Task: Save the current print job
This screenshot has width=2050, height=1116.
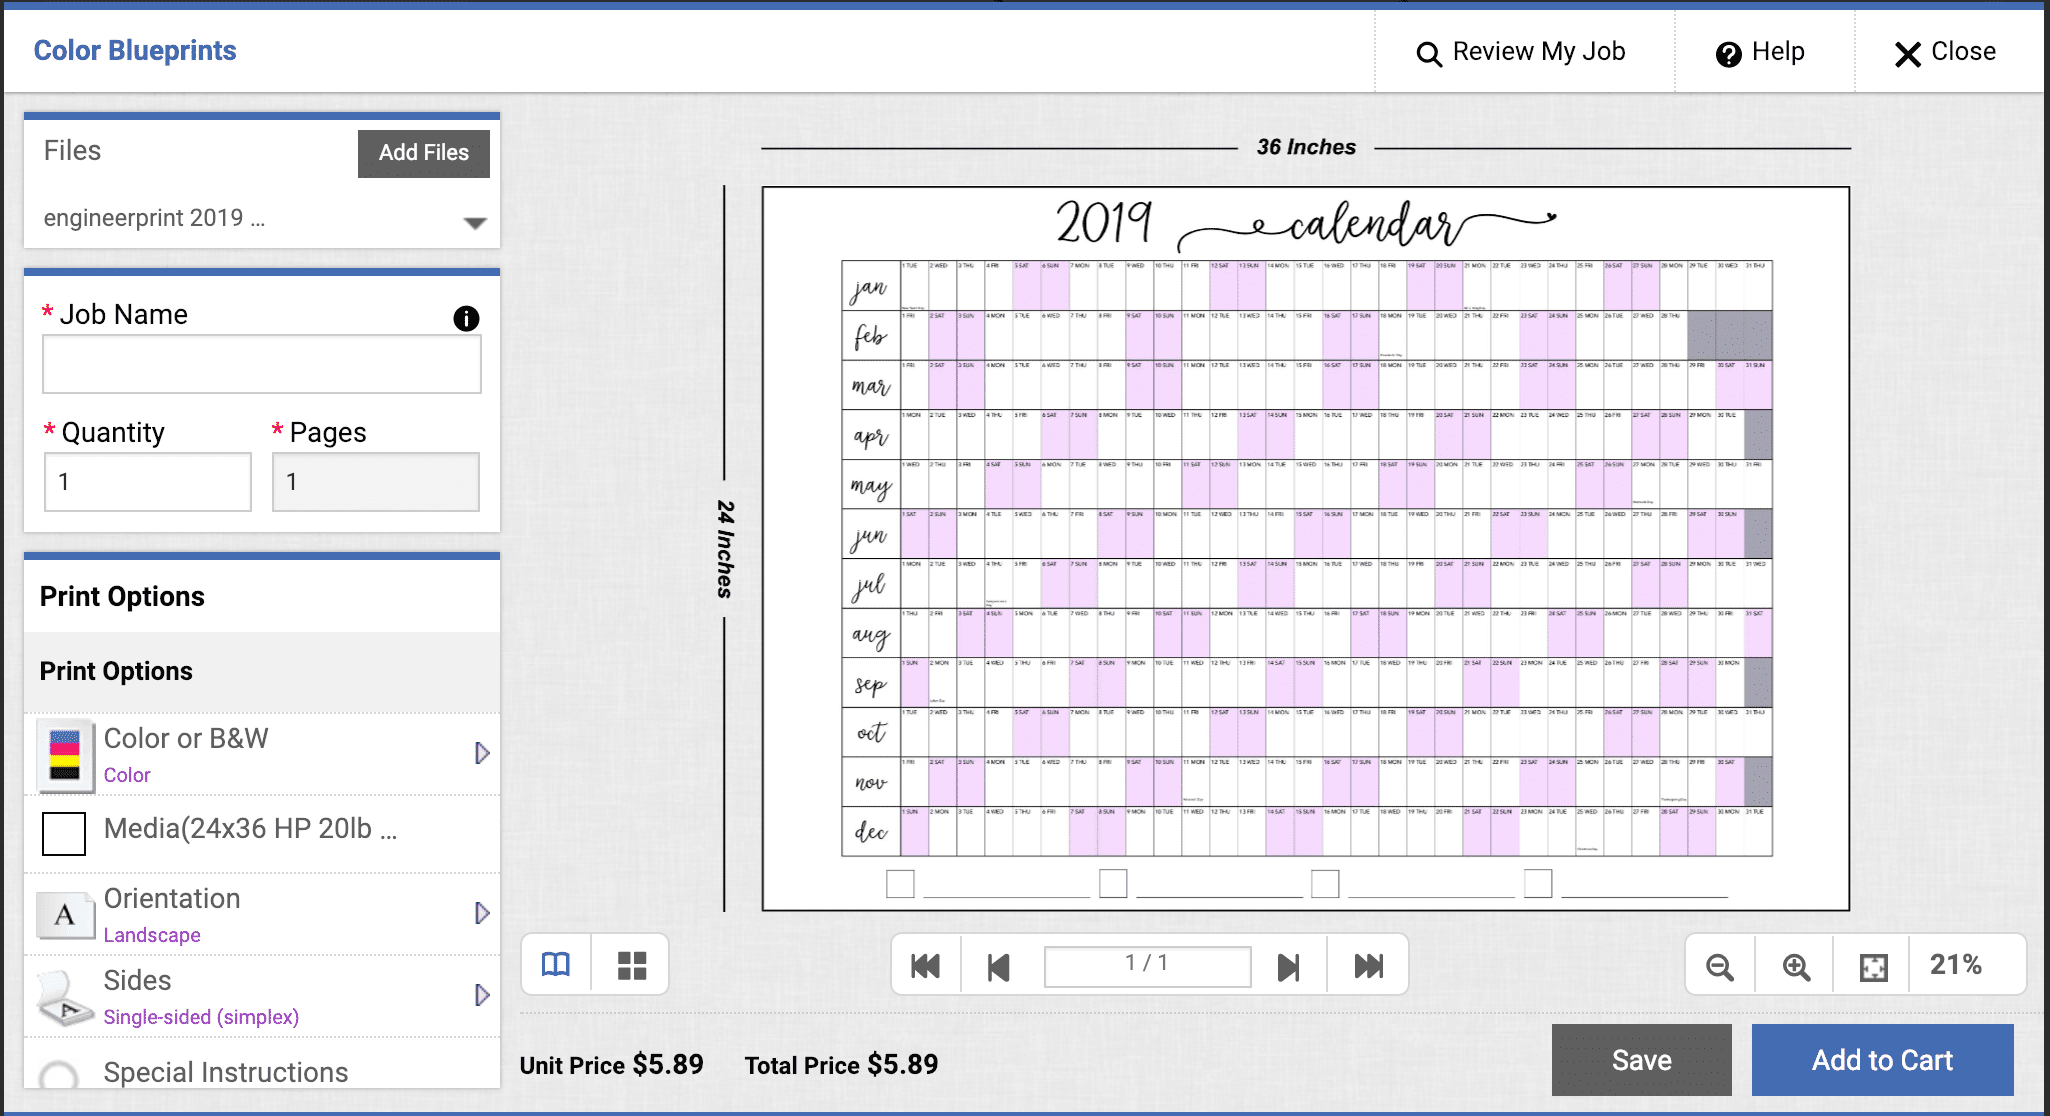Action: click(1640, 1059)
